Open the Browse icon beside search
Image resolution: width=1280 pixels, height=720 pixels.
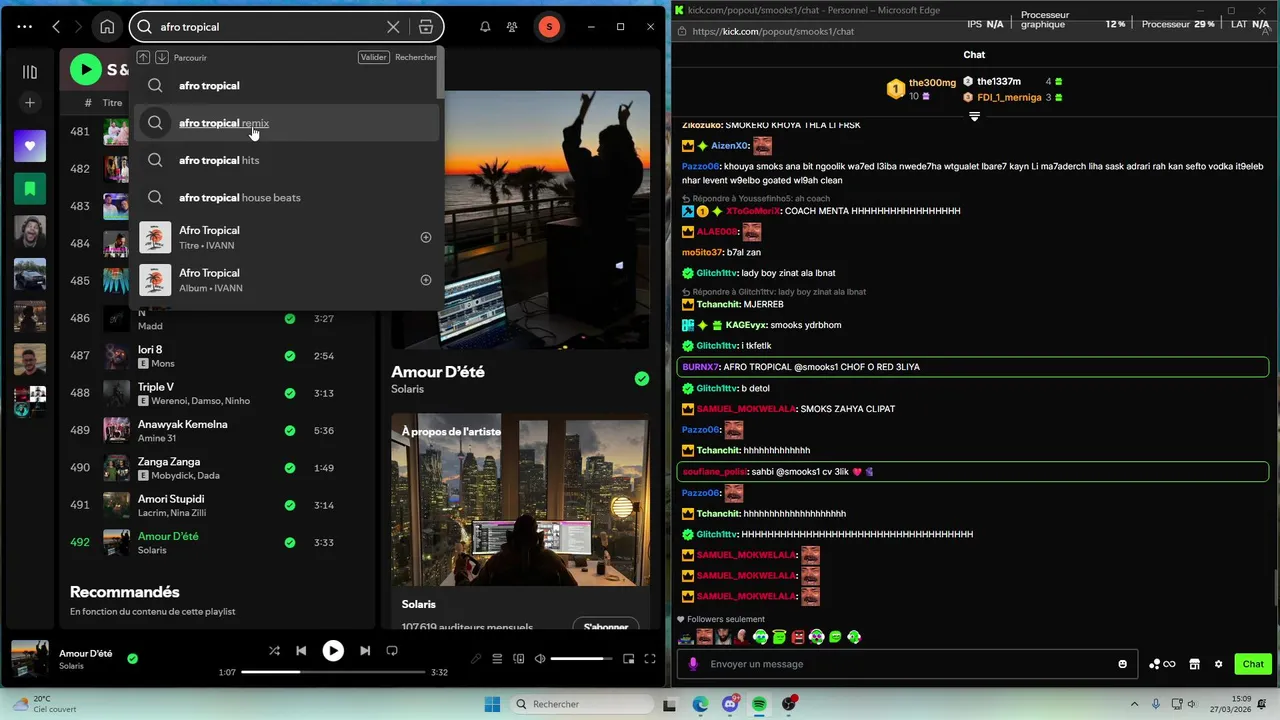point(426,27)
